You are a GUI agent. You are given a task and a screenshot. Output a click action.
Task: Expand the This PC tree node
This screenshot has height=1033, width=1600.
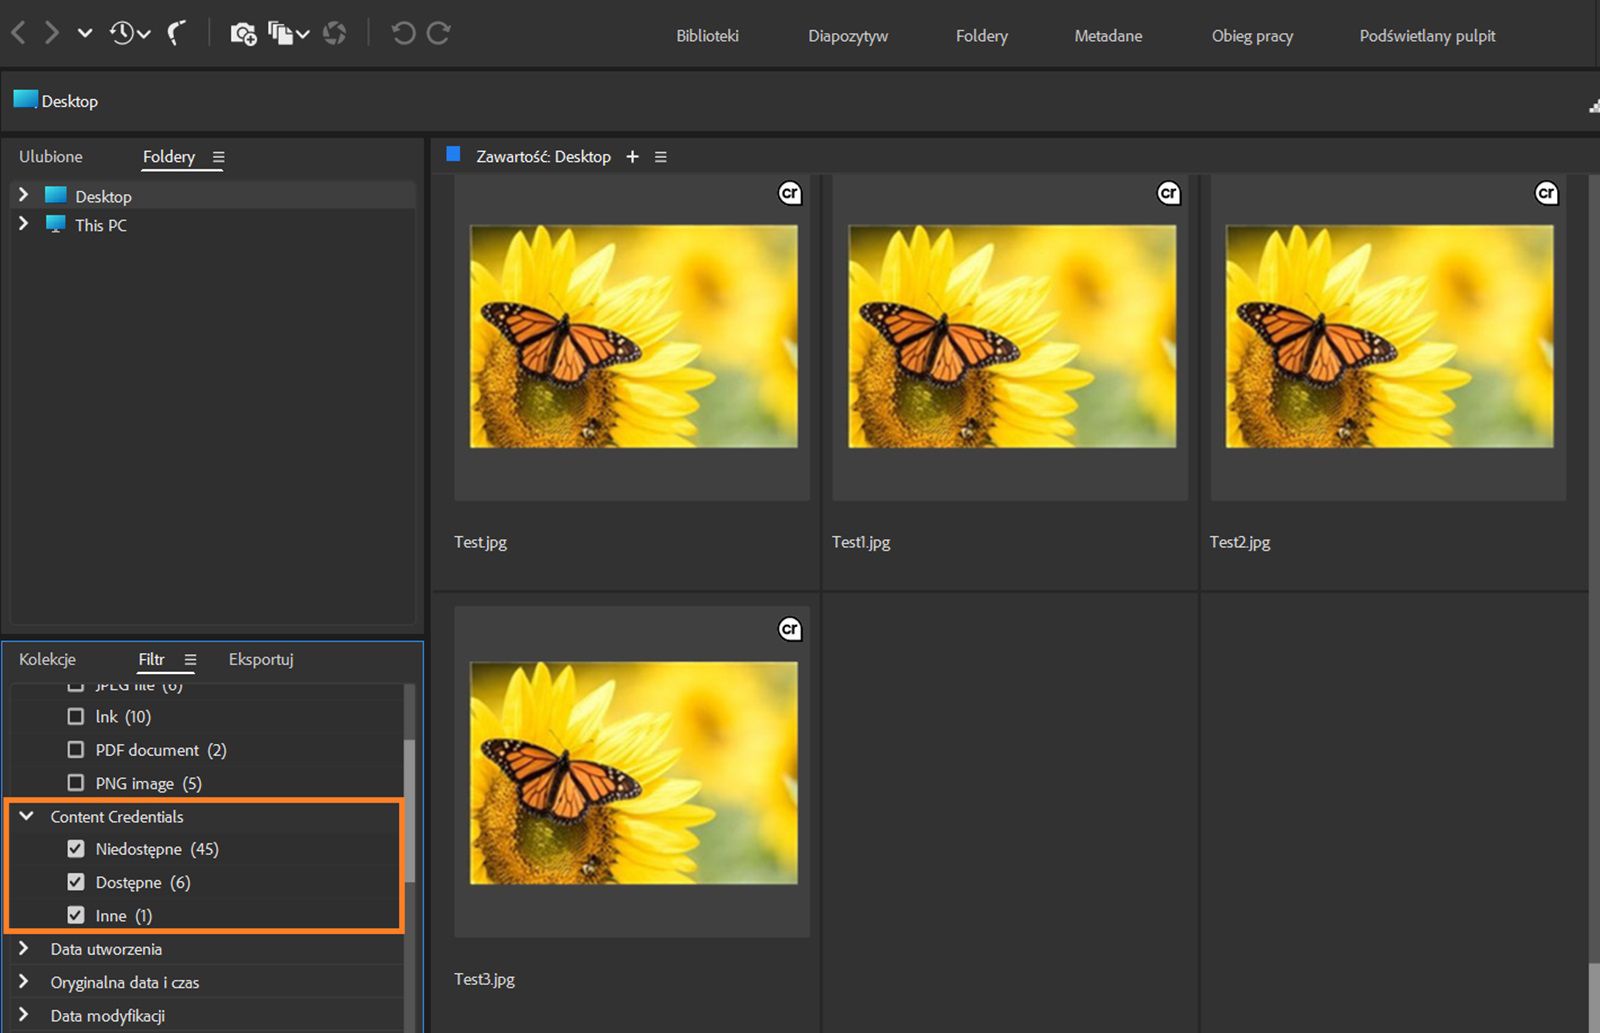point(24,224)
